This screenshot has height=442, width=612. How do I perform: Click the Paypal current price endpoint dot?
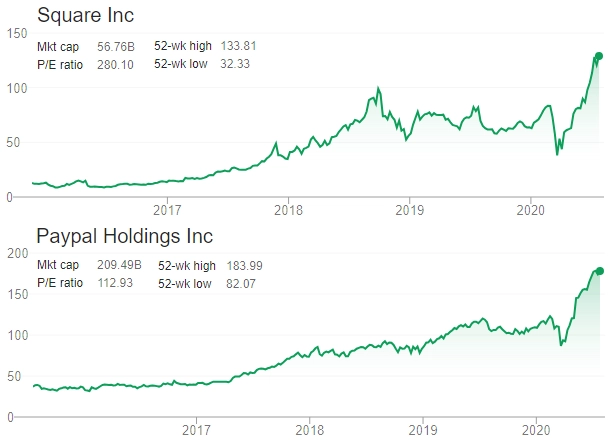600,271
